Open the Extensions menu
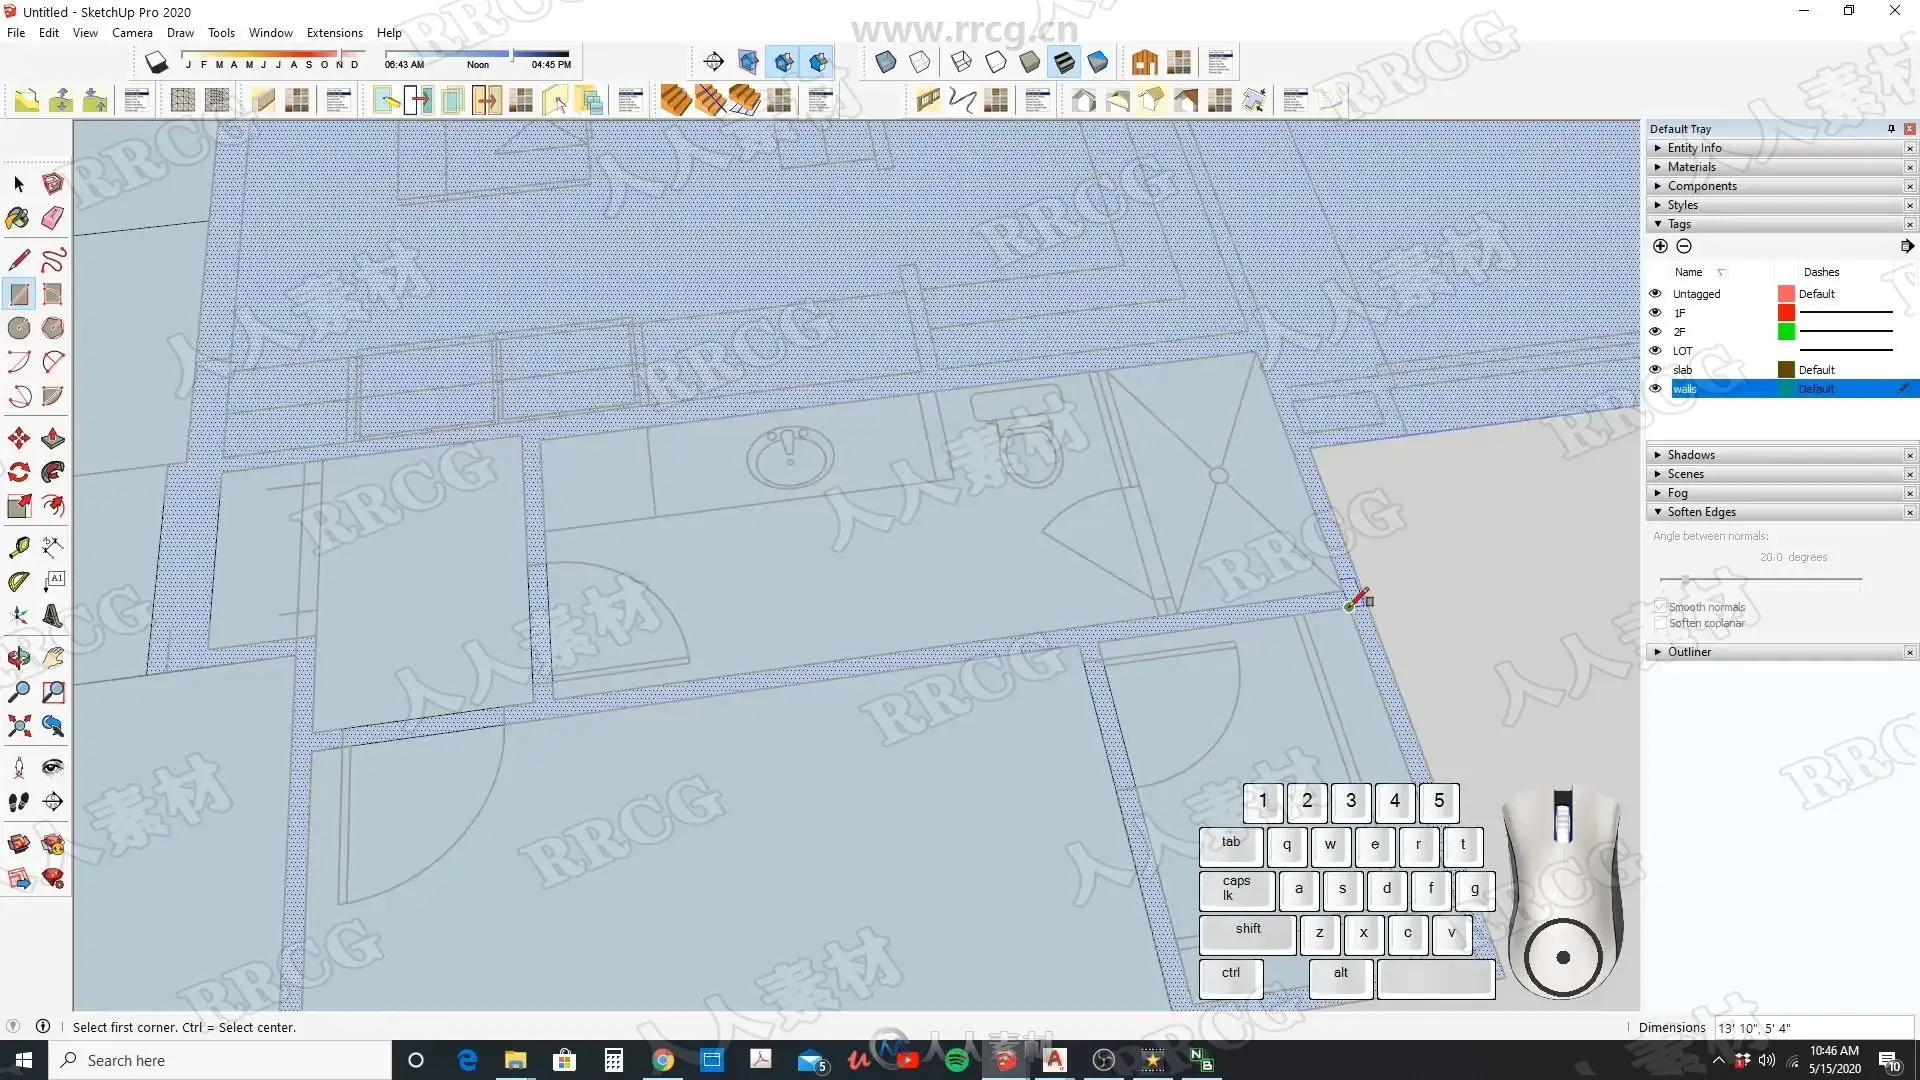Screen dimensions: 1920x1080 pos(334,33)
